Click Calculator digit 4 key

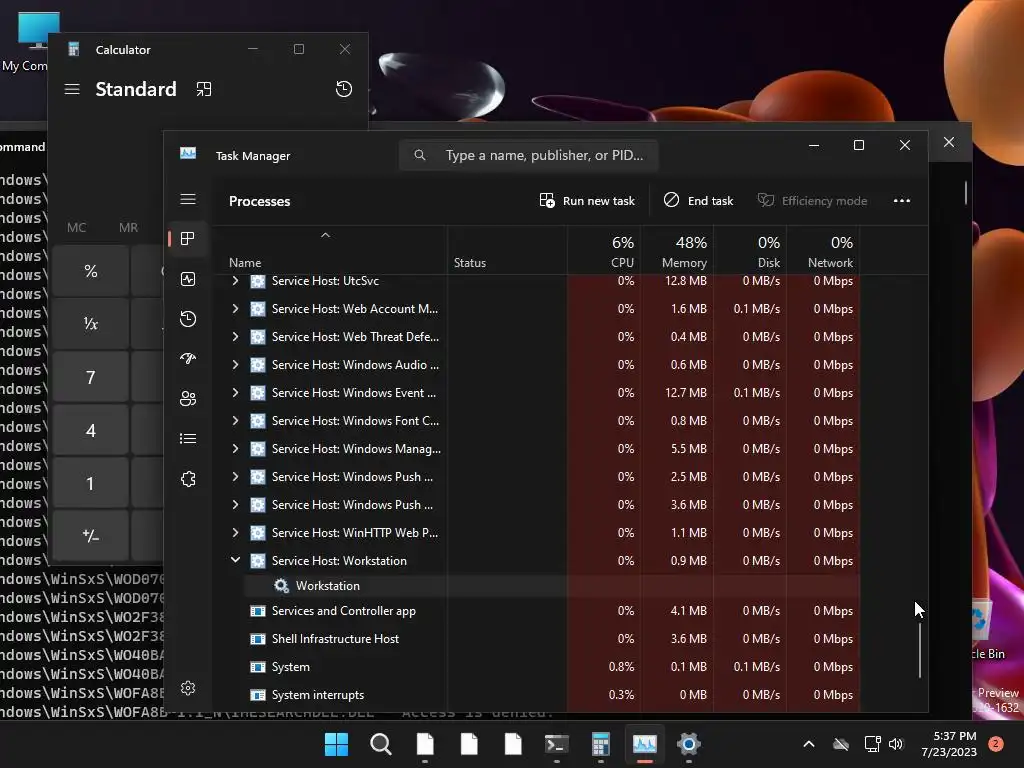click(91, 430)
